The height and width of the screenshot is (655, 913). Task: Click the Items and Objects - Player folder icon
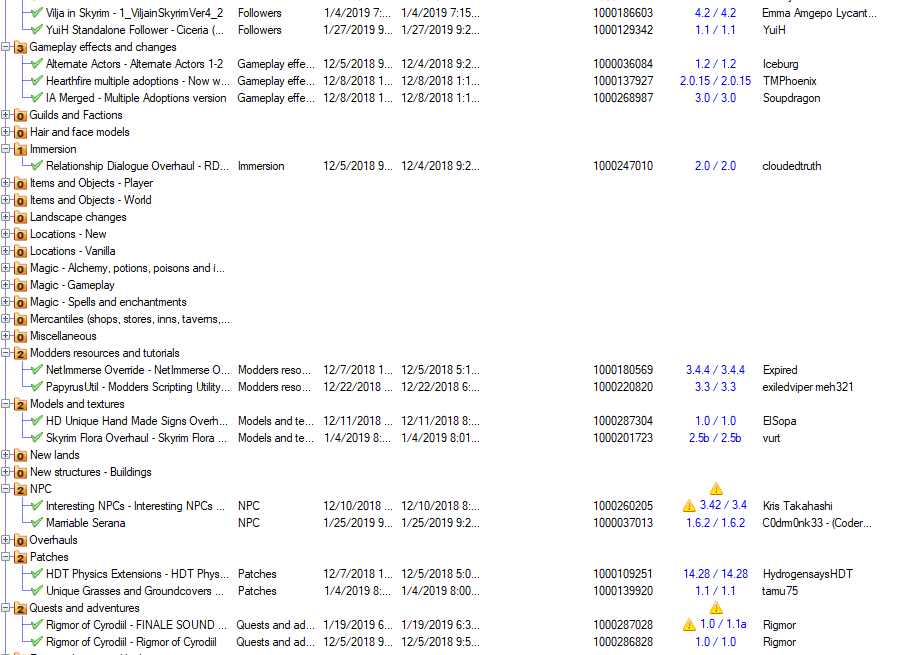[x=20, y=184]
